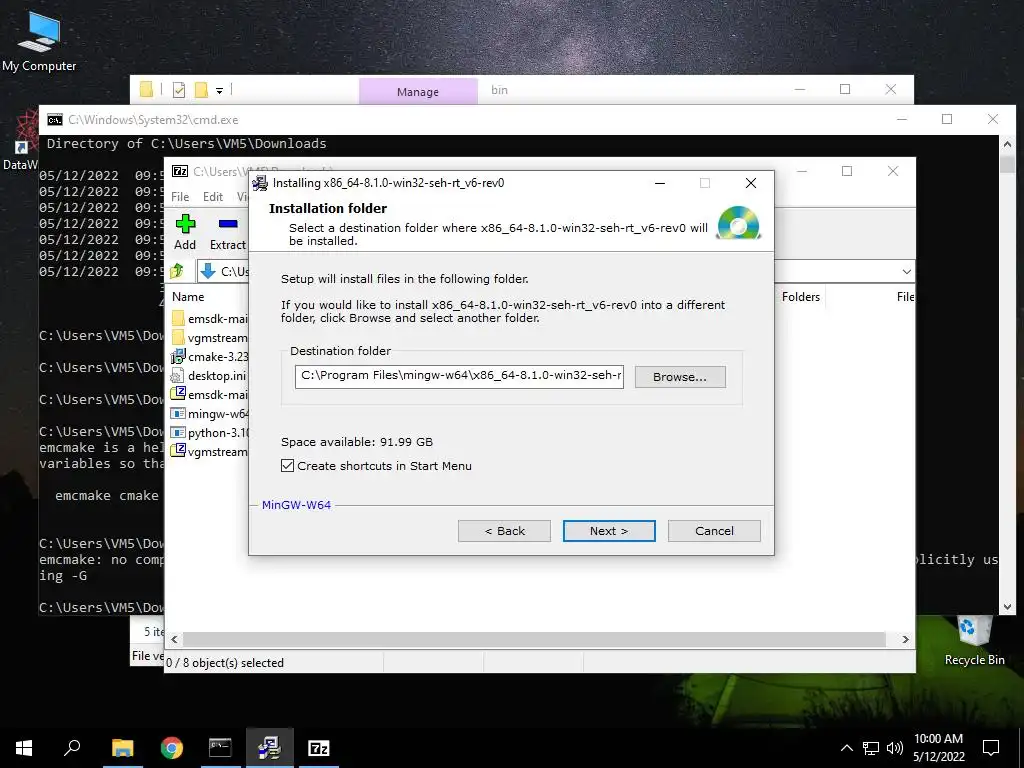
Task: Select the mingw-w64 executable file
Action: coord(209,413)
